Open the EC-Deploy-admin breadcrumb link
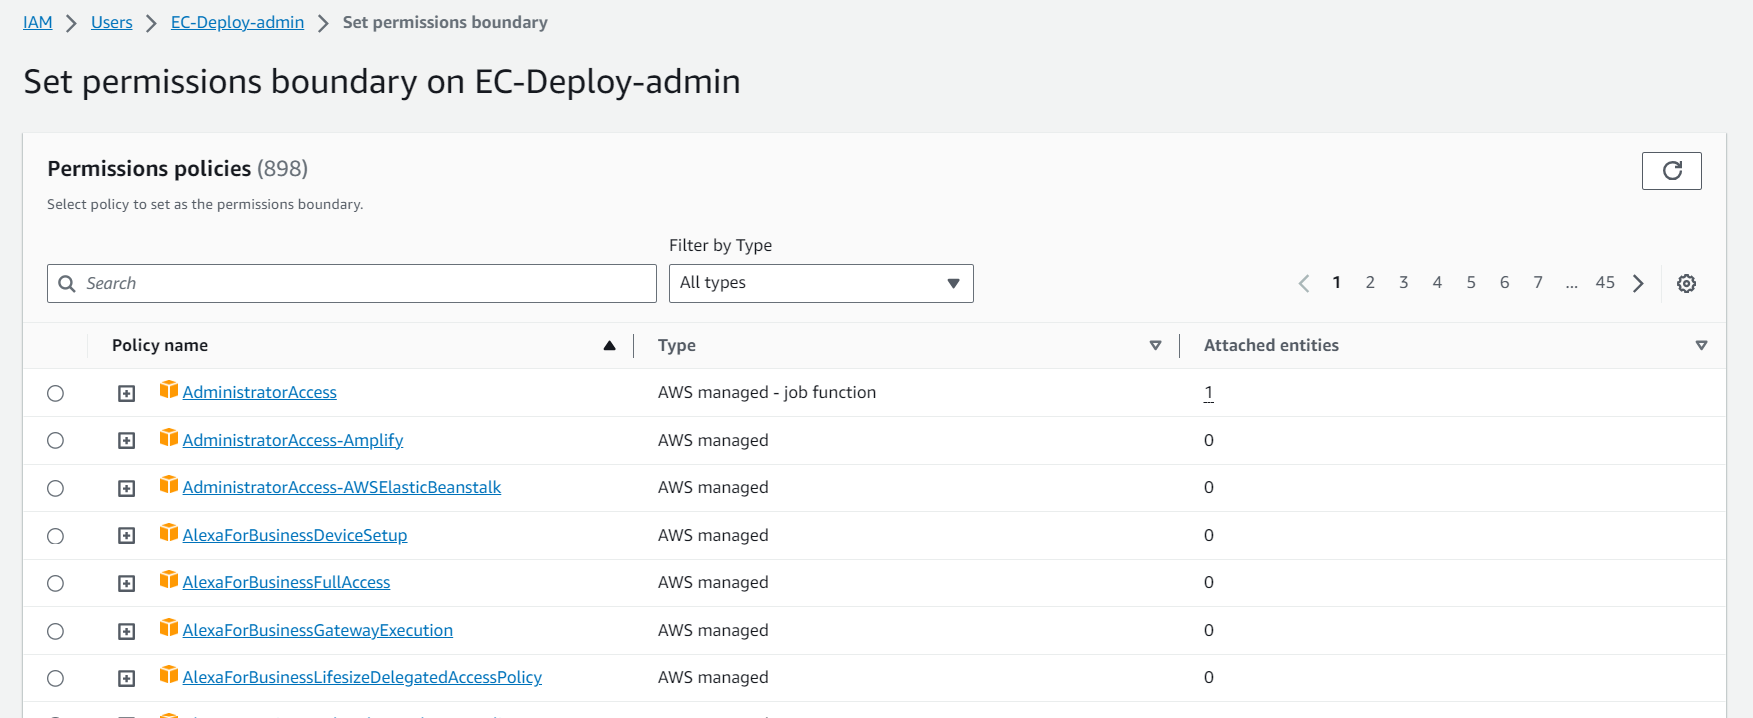The width and height of the screenshot is (1753, 718). (x=237, y=22)
